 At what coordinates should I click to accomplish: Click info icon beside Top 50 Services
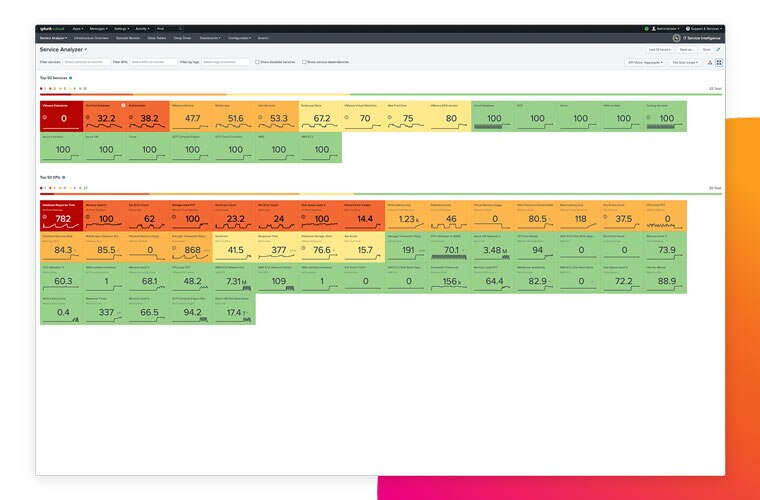click(71, 77)
